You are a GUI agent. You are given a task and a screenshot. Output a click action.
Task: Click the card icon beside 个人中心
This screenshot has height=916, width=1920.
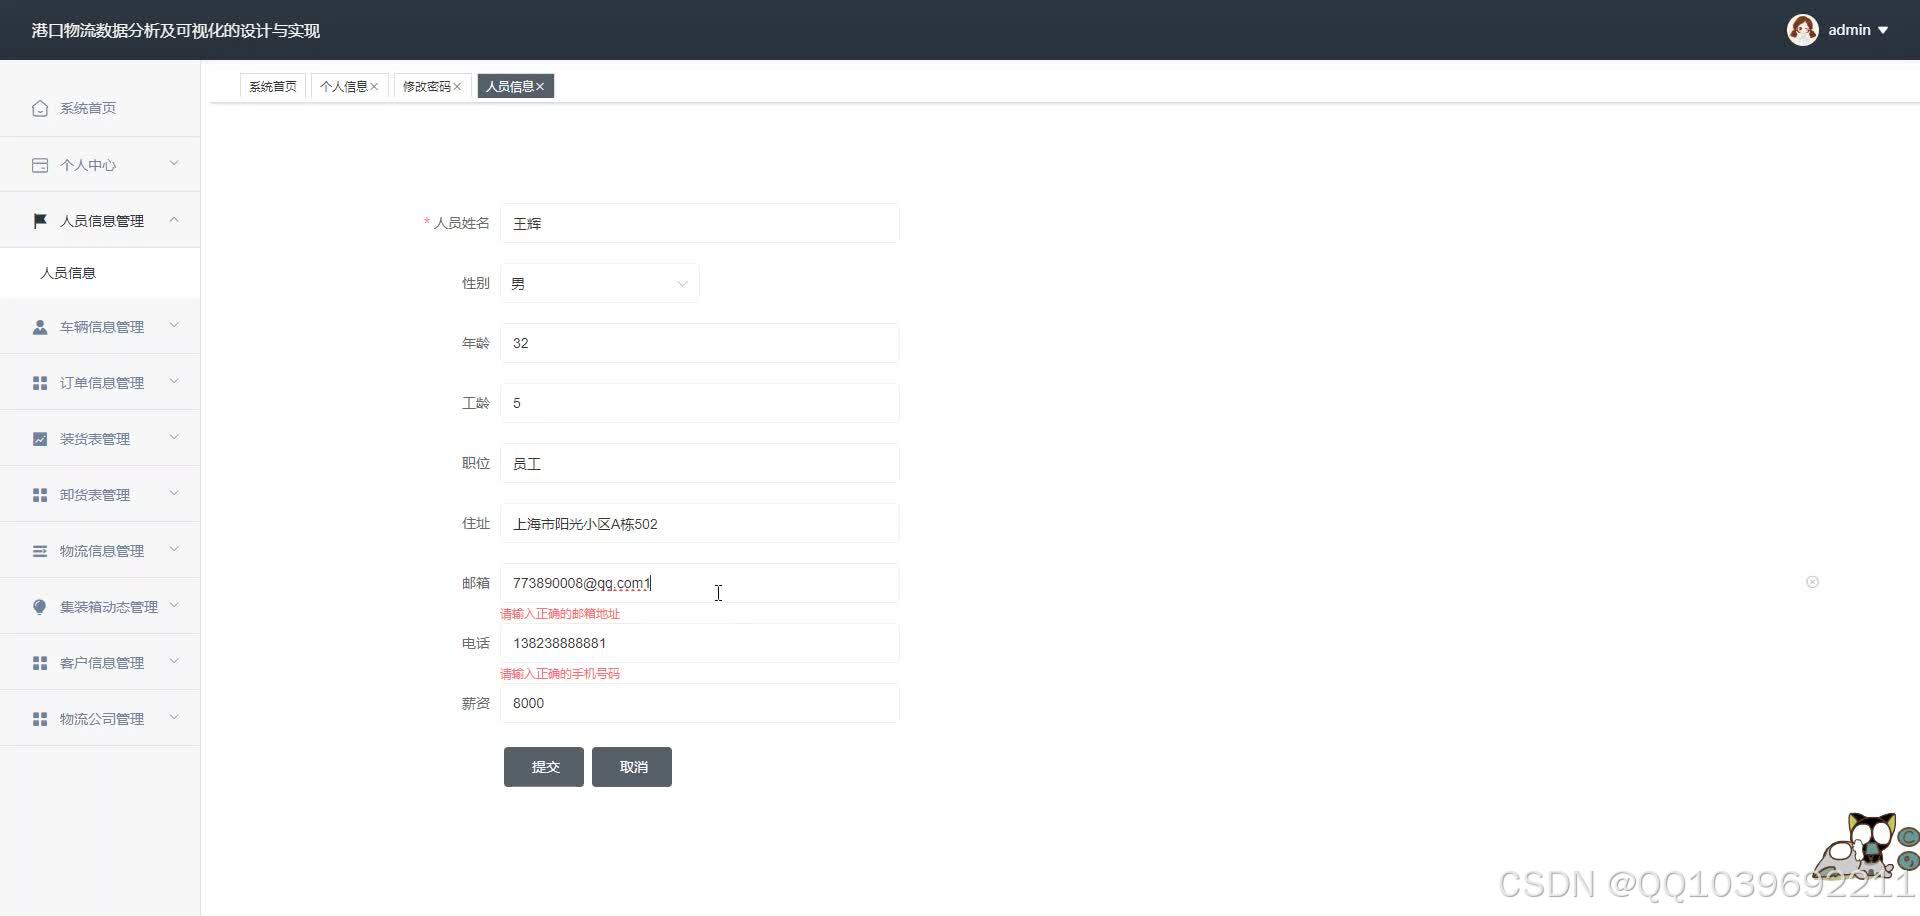coord(40,165)
